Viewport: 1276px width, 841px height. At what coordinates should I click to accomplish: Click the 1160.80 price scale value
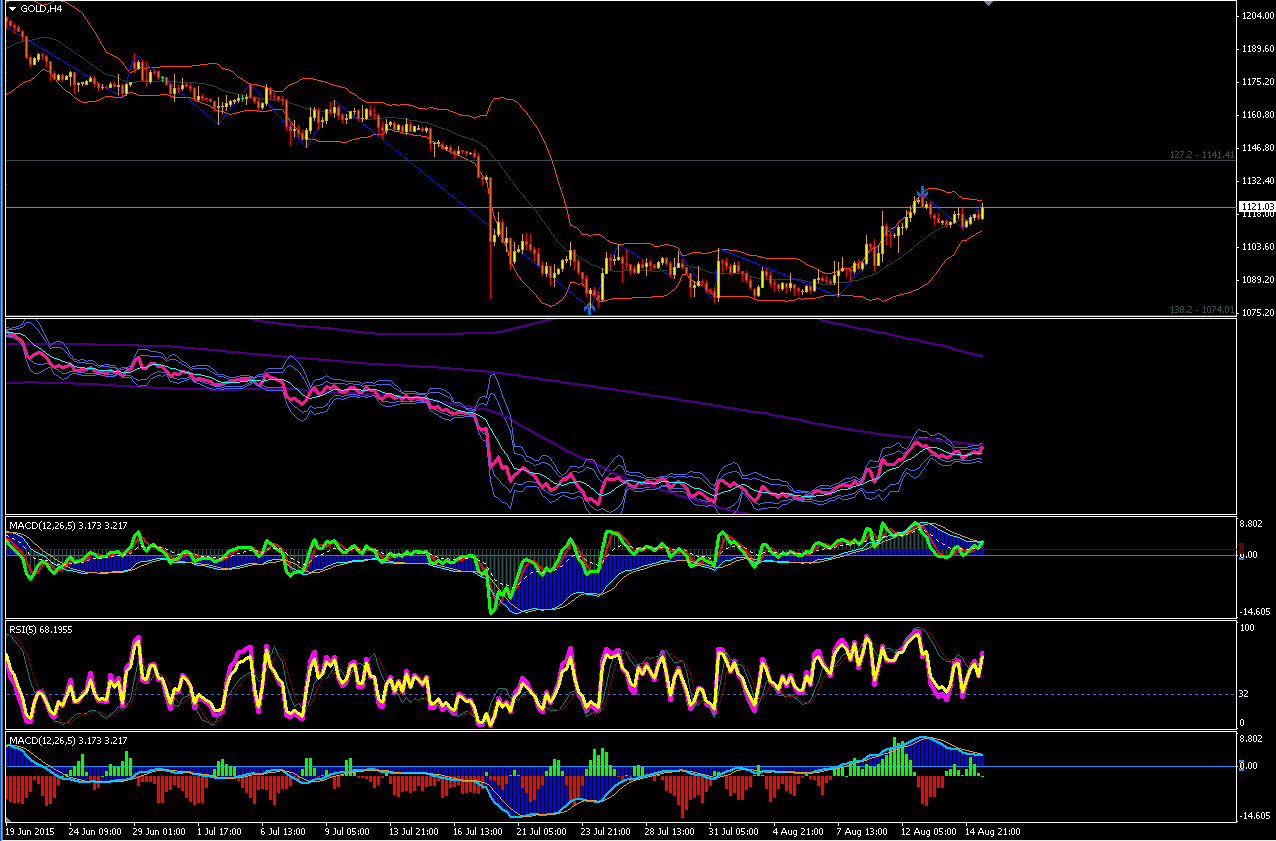1256,115
